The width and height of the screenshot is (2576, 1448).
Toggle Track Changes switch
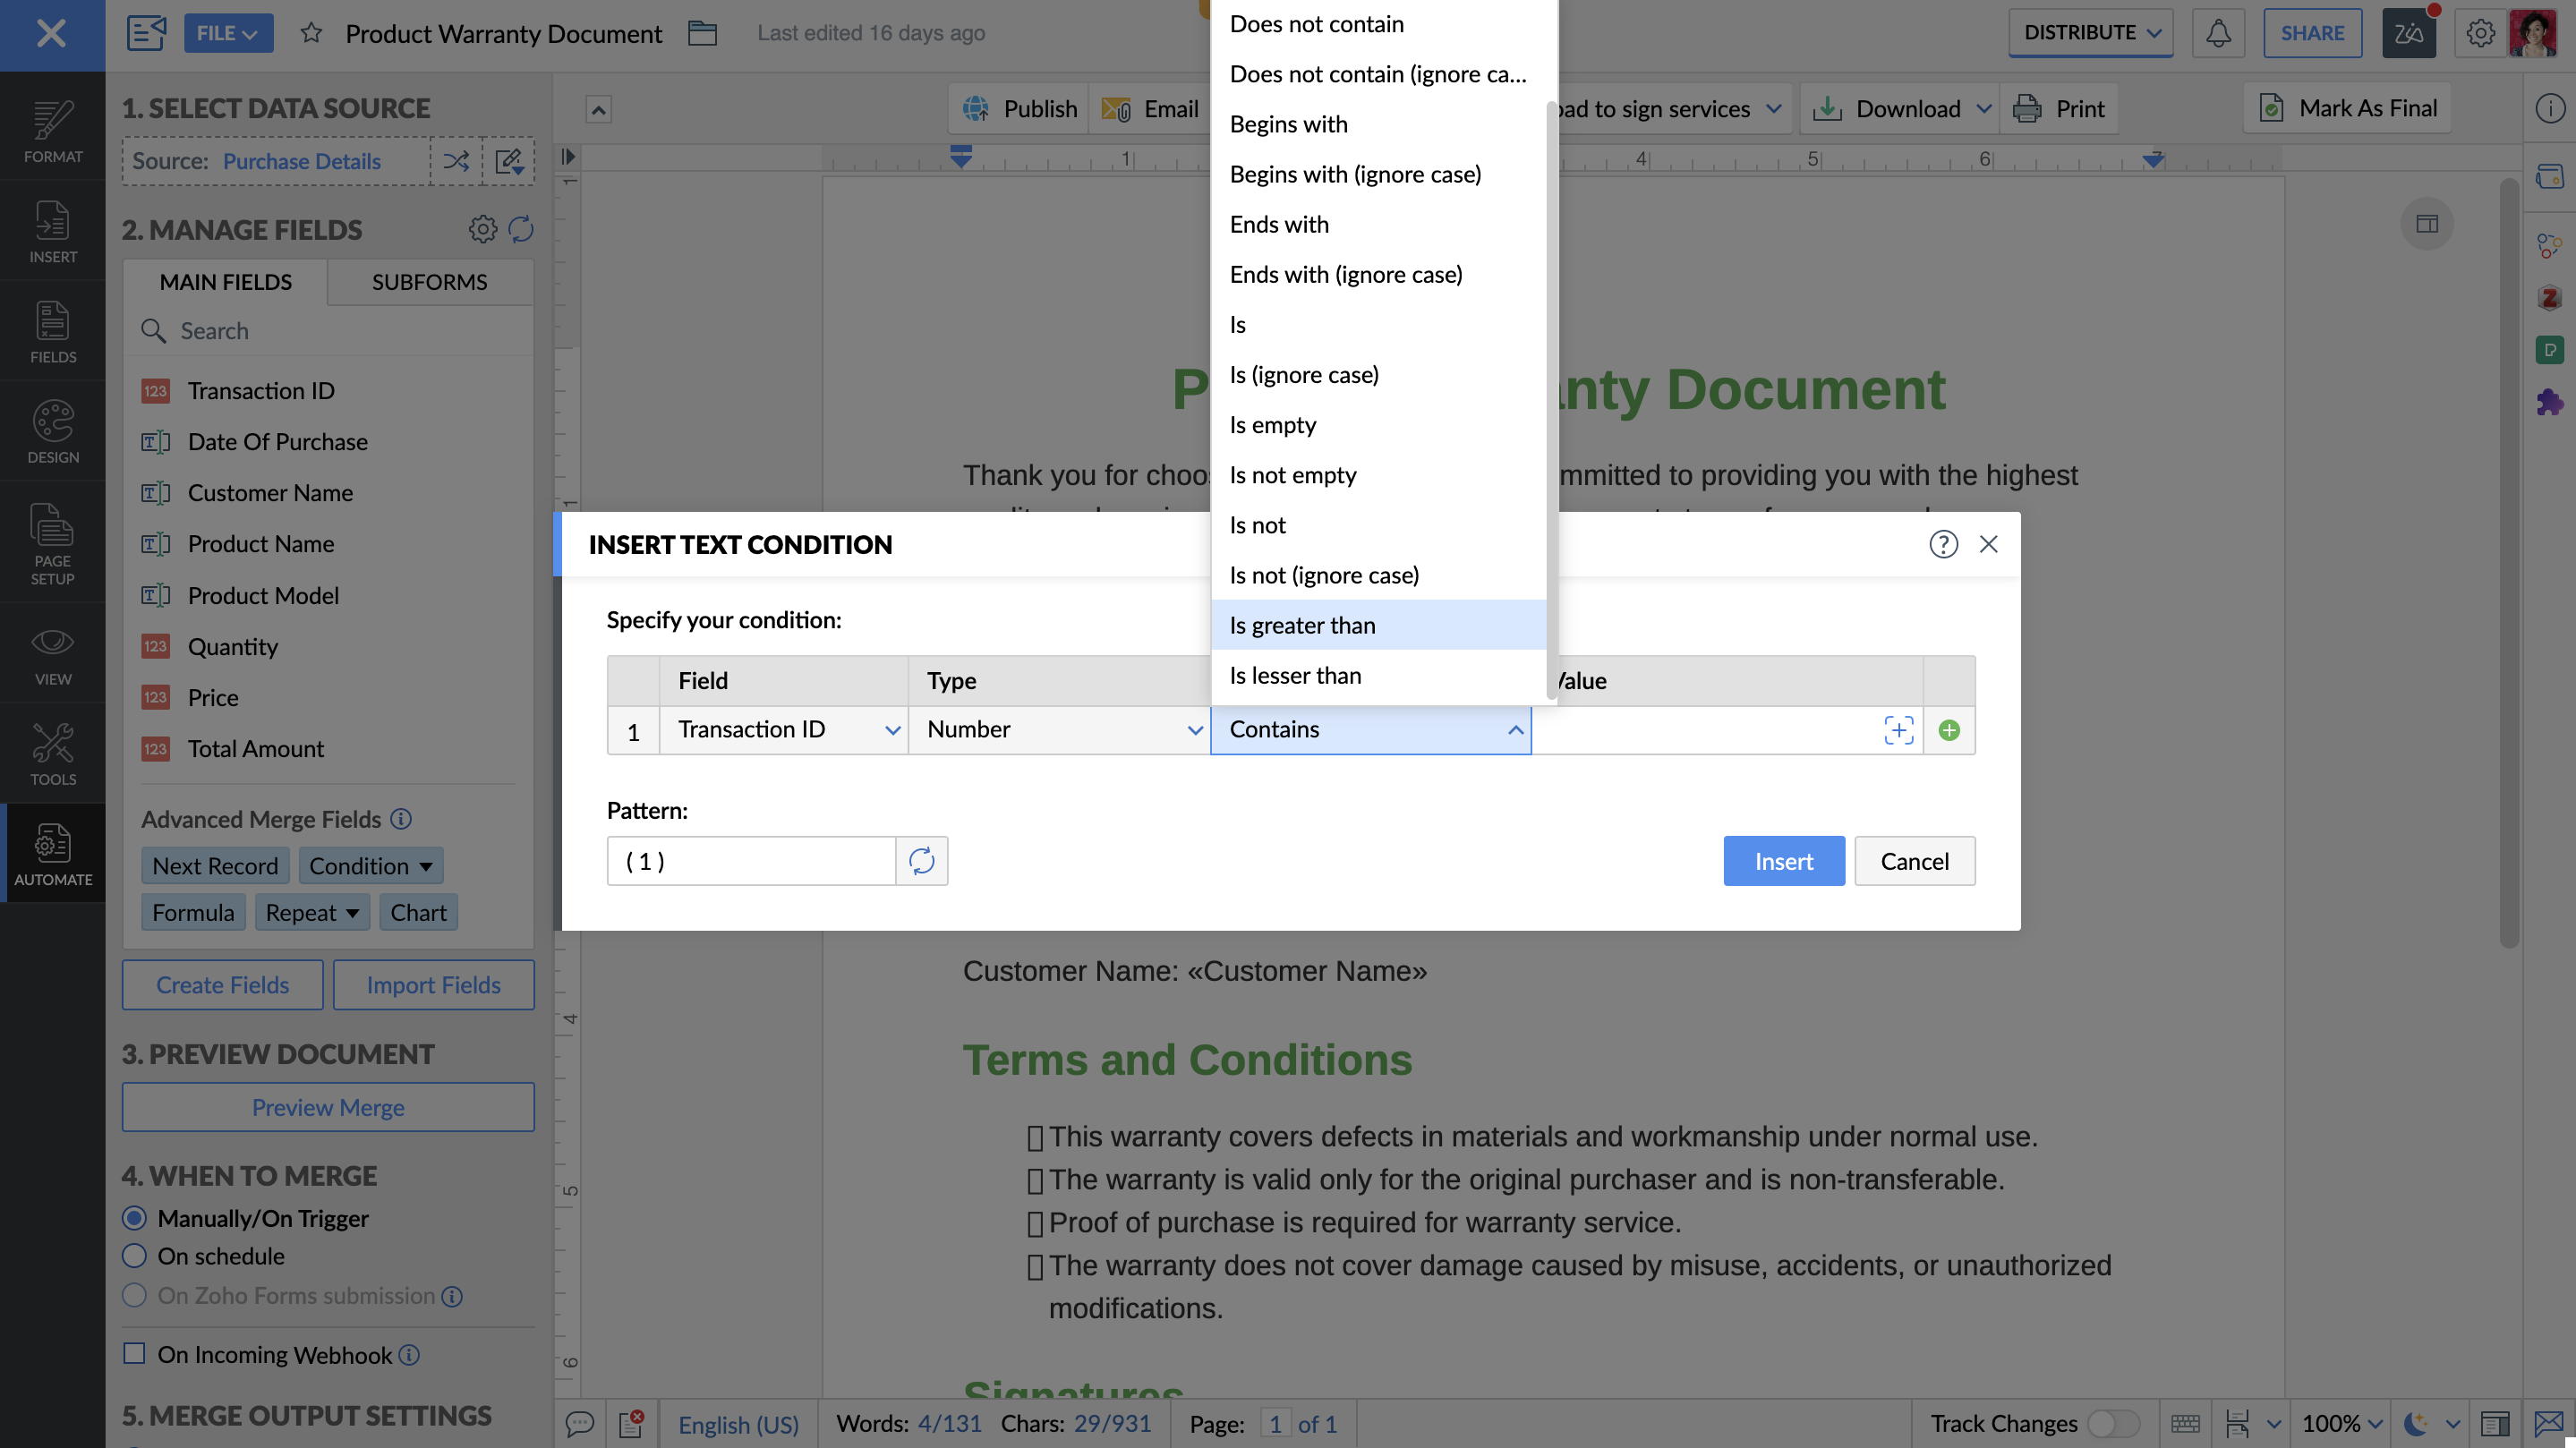tap(2112, 1423)
